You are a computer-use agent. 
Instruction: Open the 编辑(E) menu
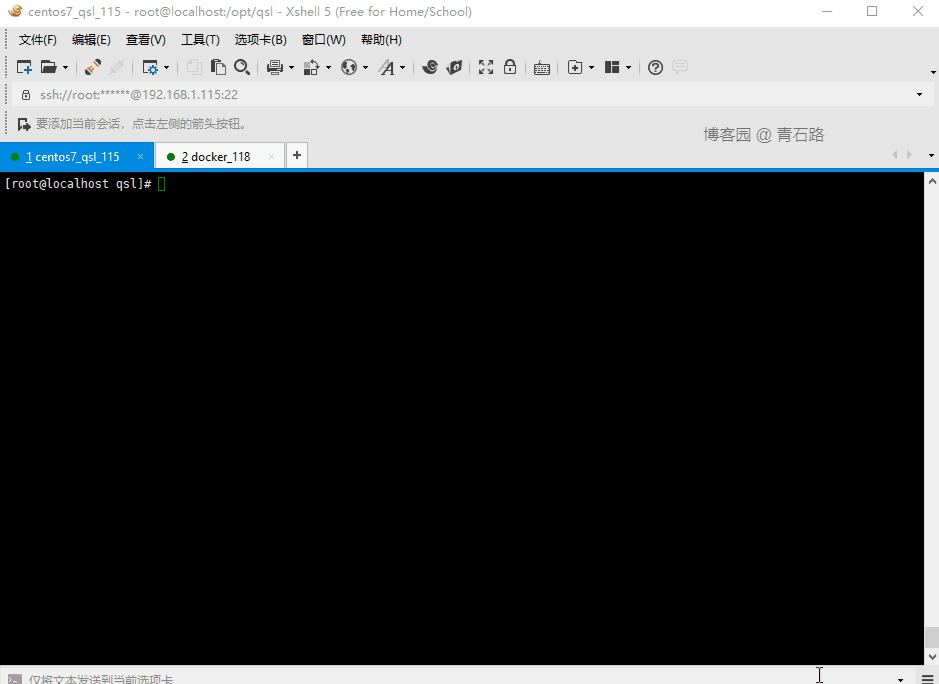tap(91, 40)
